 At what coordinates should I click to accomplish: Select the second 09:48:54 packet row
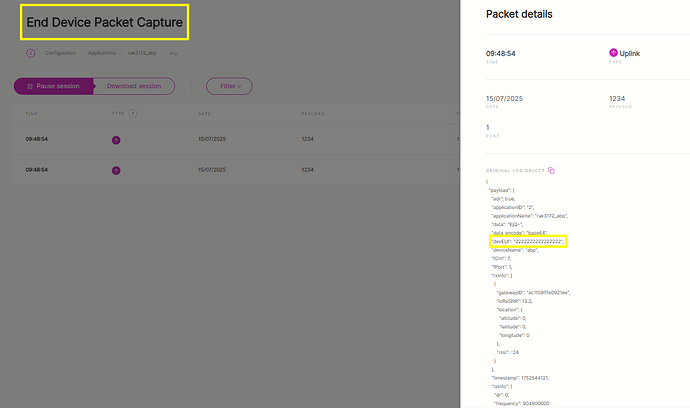37,170
